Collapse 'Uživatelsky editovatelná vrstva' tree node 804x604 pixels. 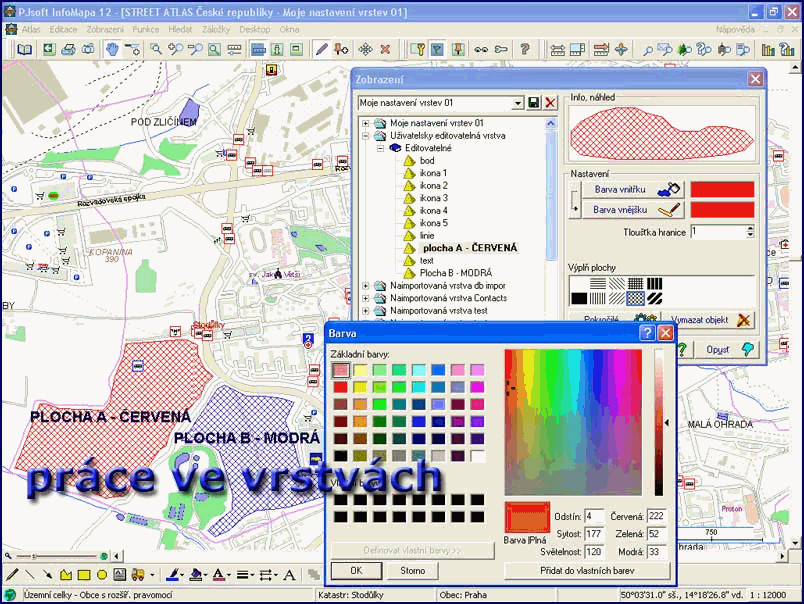[x=366, y=136]
